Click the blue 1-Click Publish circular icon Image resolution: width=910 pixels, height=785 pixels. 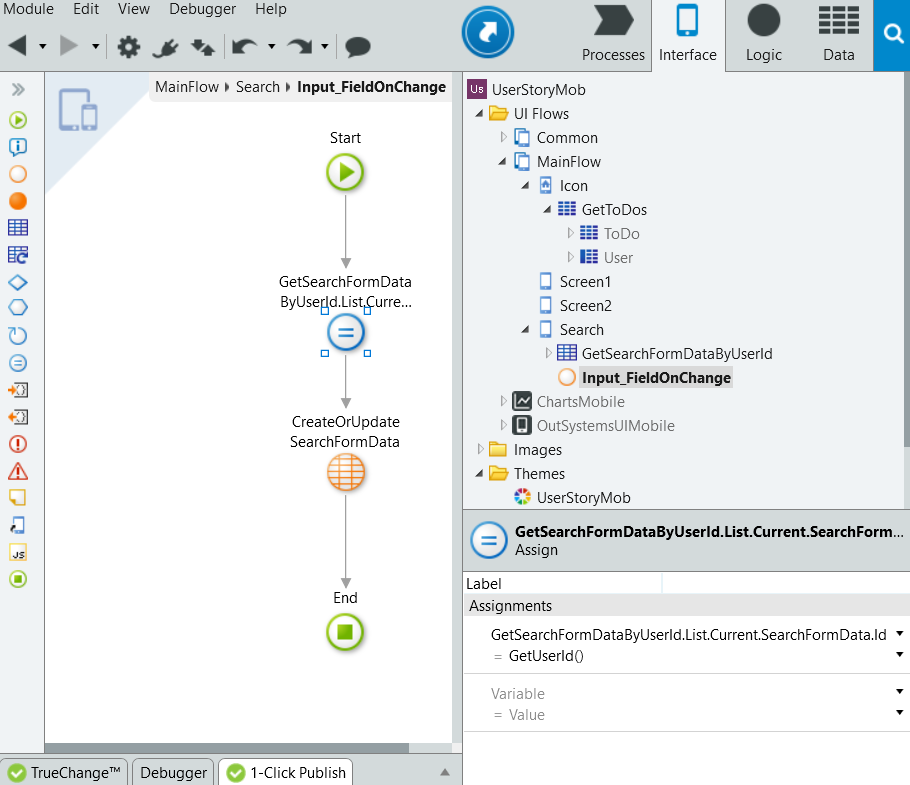(487, 31)
